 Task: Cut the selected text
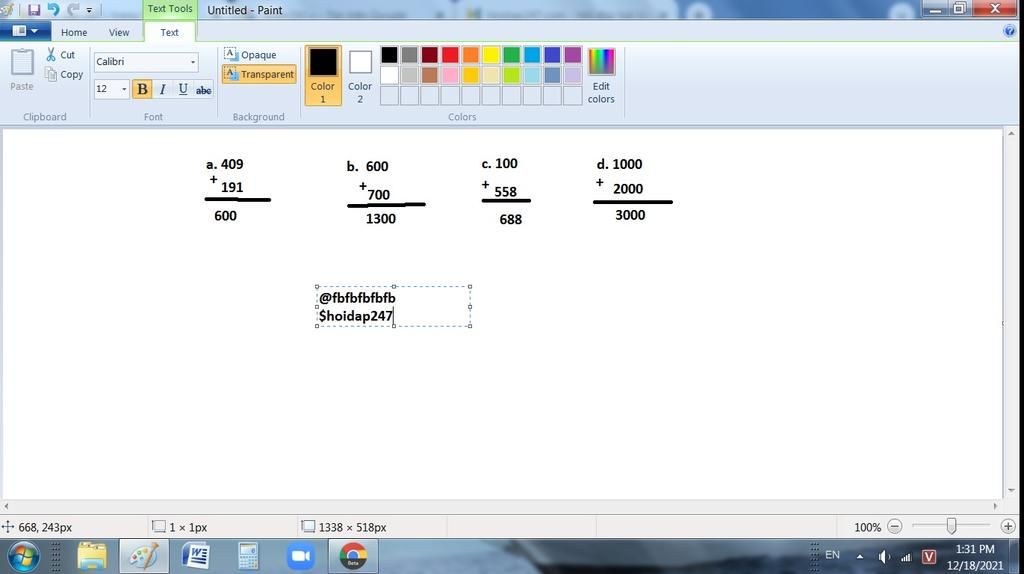click(60, 55)
